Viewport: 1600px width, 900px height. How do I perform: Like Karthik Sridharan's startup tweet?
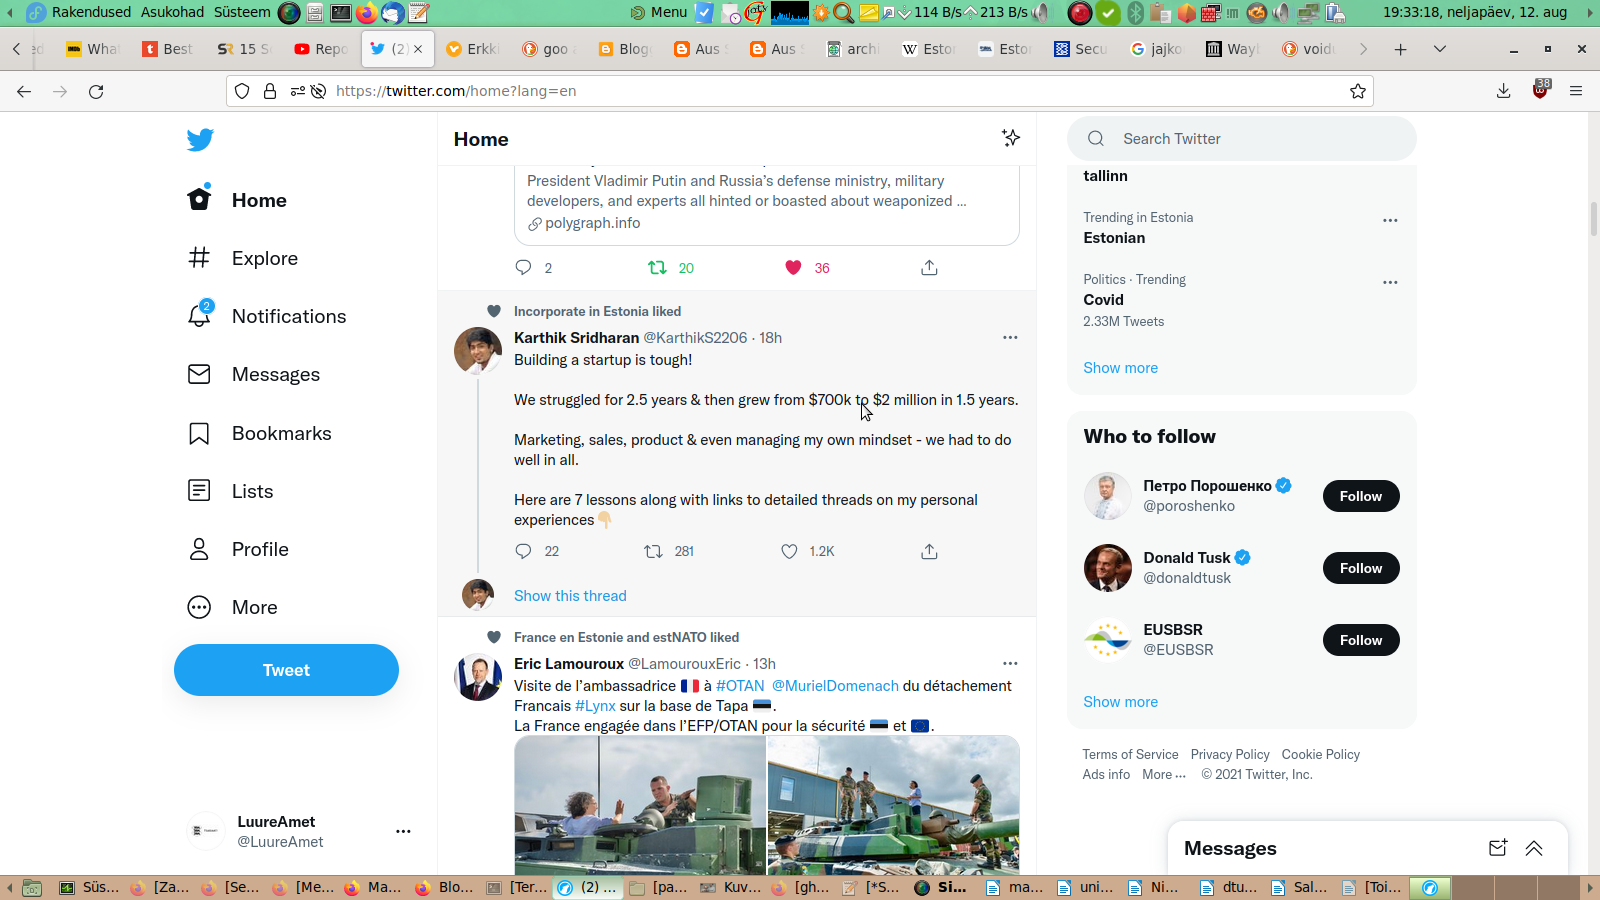[789, 551]
